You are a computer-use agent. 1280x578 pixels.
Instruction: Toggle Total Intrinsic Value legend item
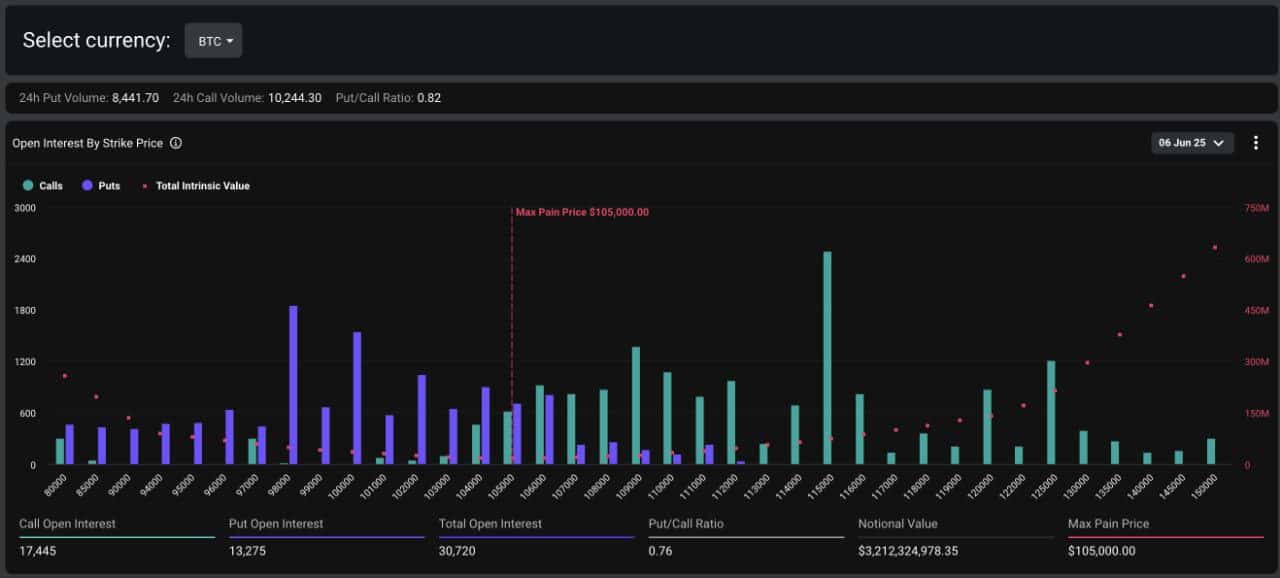(196, 186)
